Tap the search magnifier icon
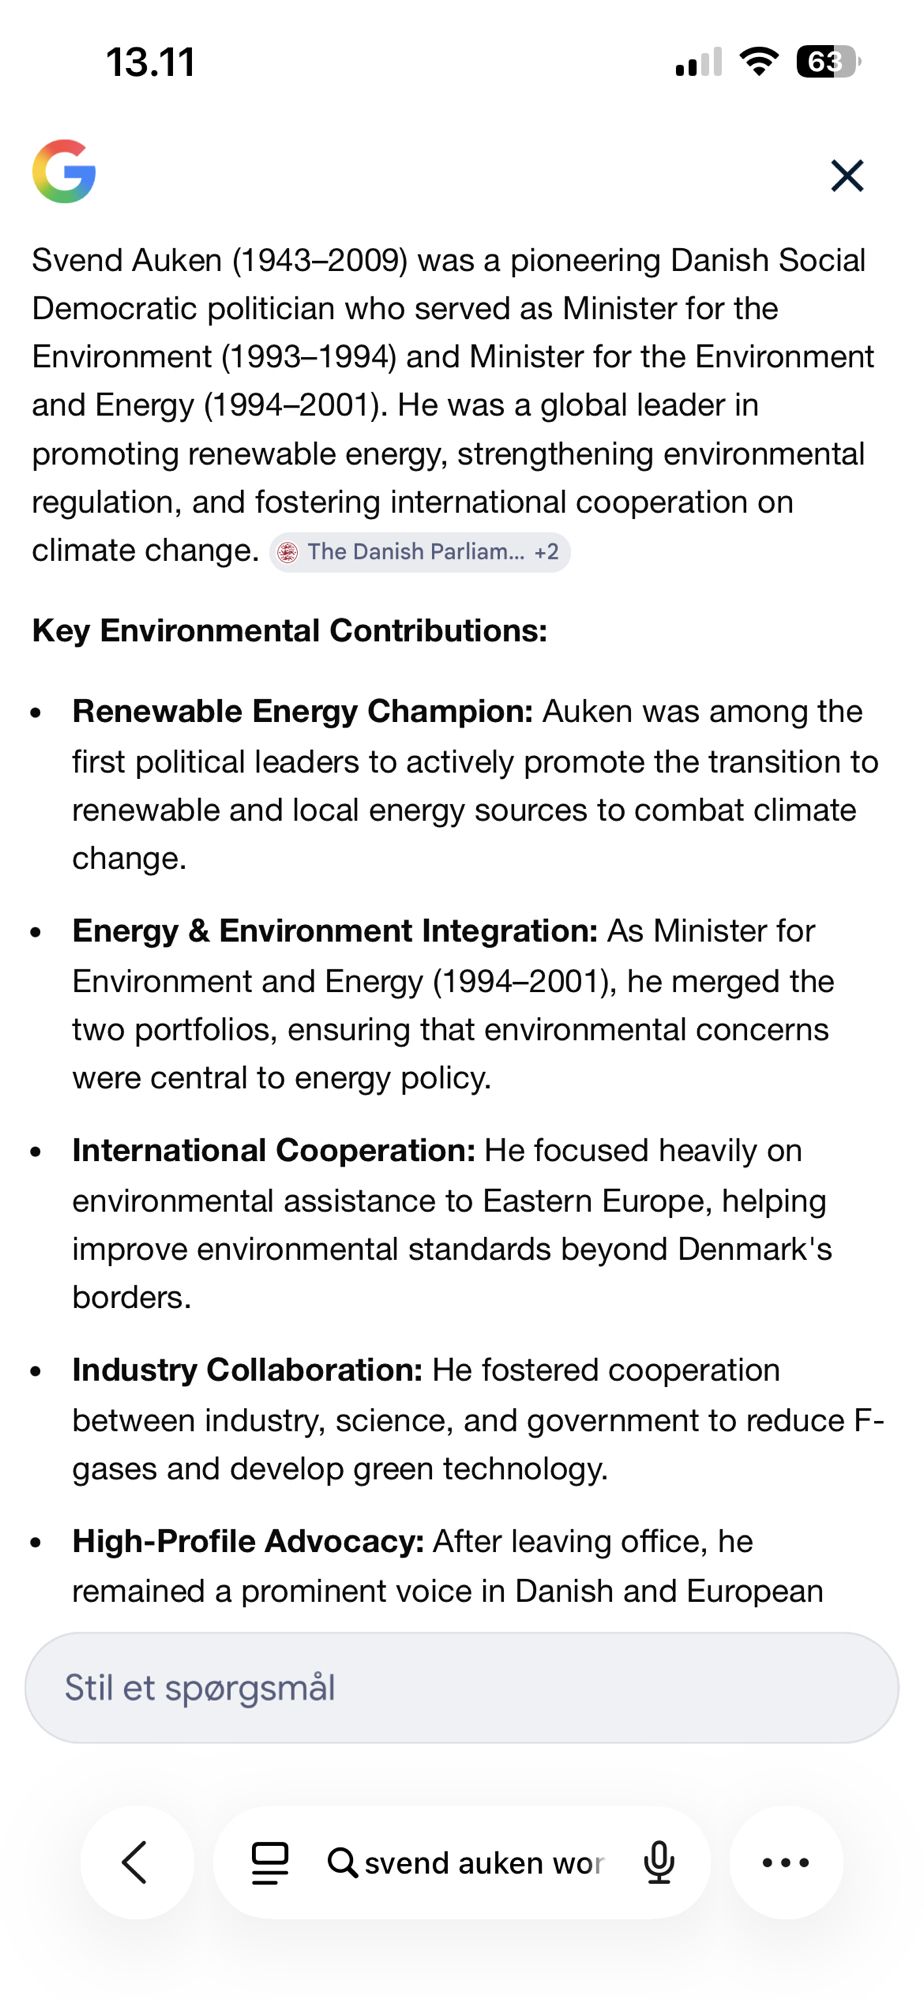This screenshot has width=924, height=2000. 342,1862
